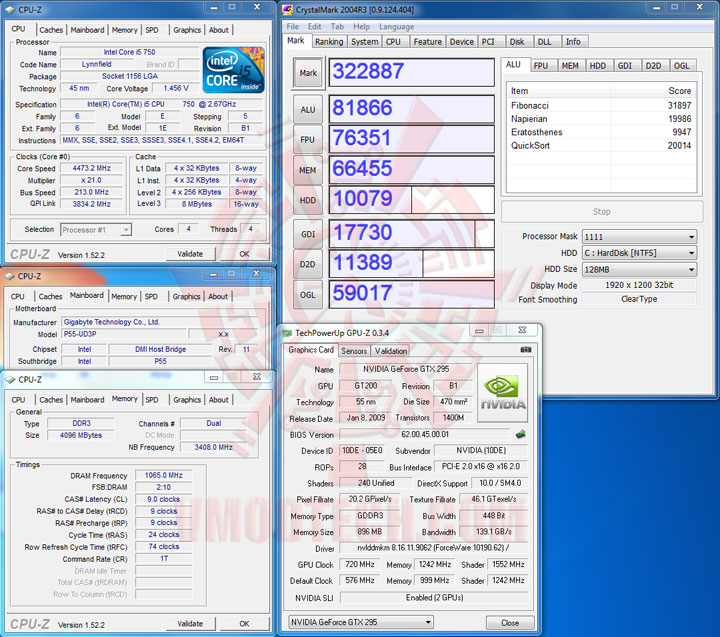
Task: Click the Close button in GPU-Z
Action: [x=510, y=623]
